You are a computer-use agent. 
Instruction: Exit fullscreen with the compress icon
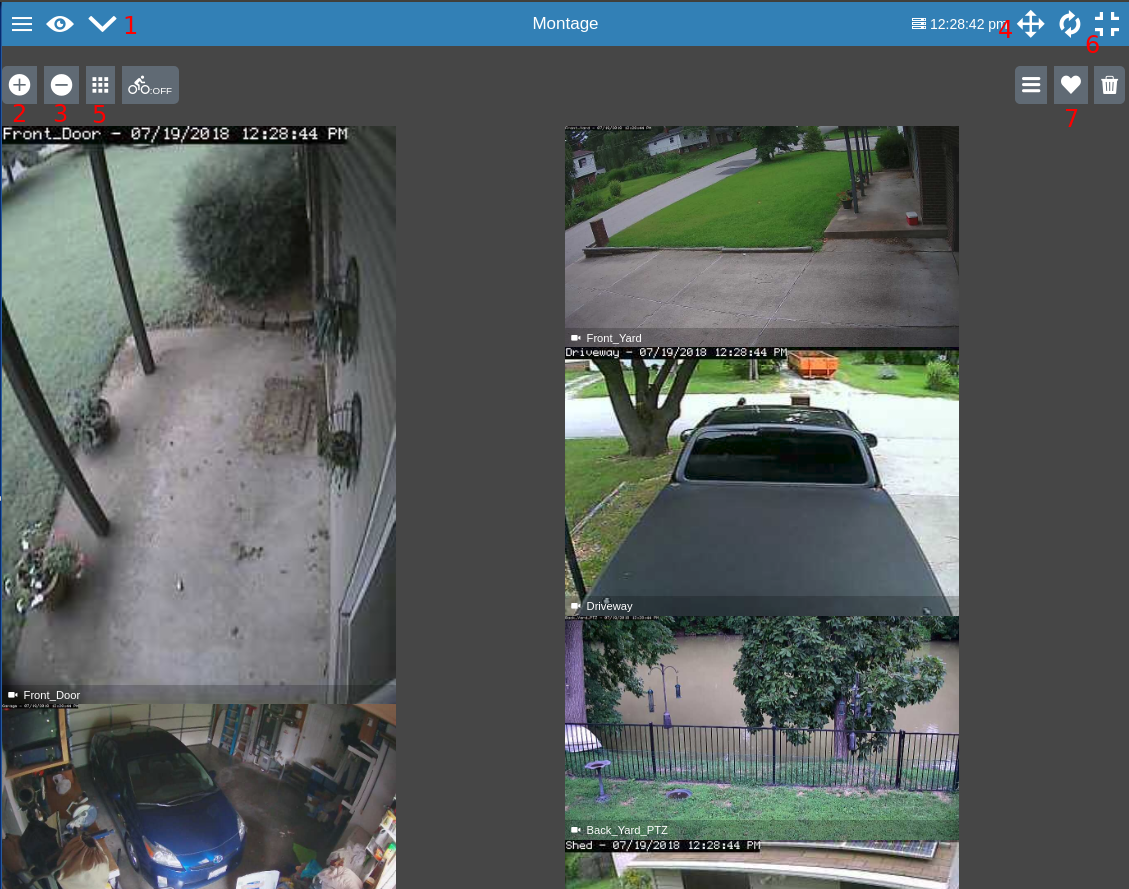tap(1107, 24)
